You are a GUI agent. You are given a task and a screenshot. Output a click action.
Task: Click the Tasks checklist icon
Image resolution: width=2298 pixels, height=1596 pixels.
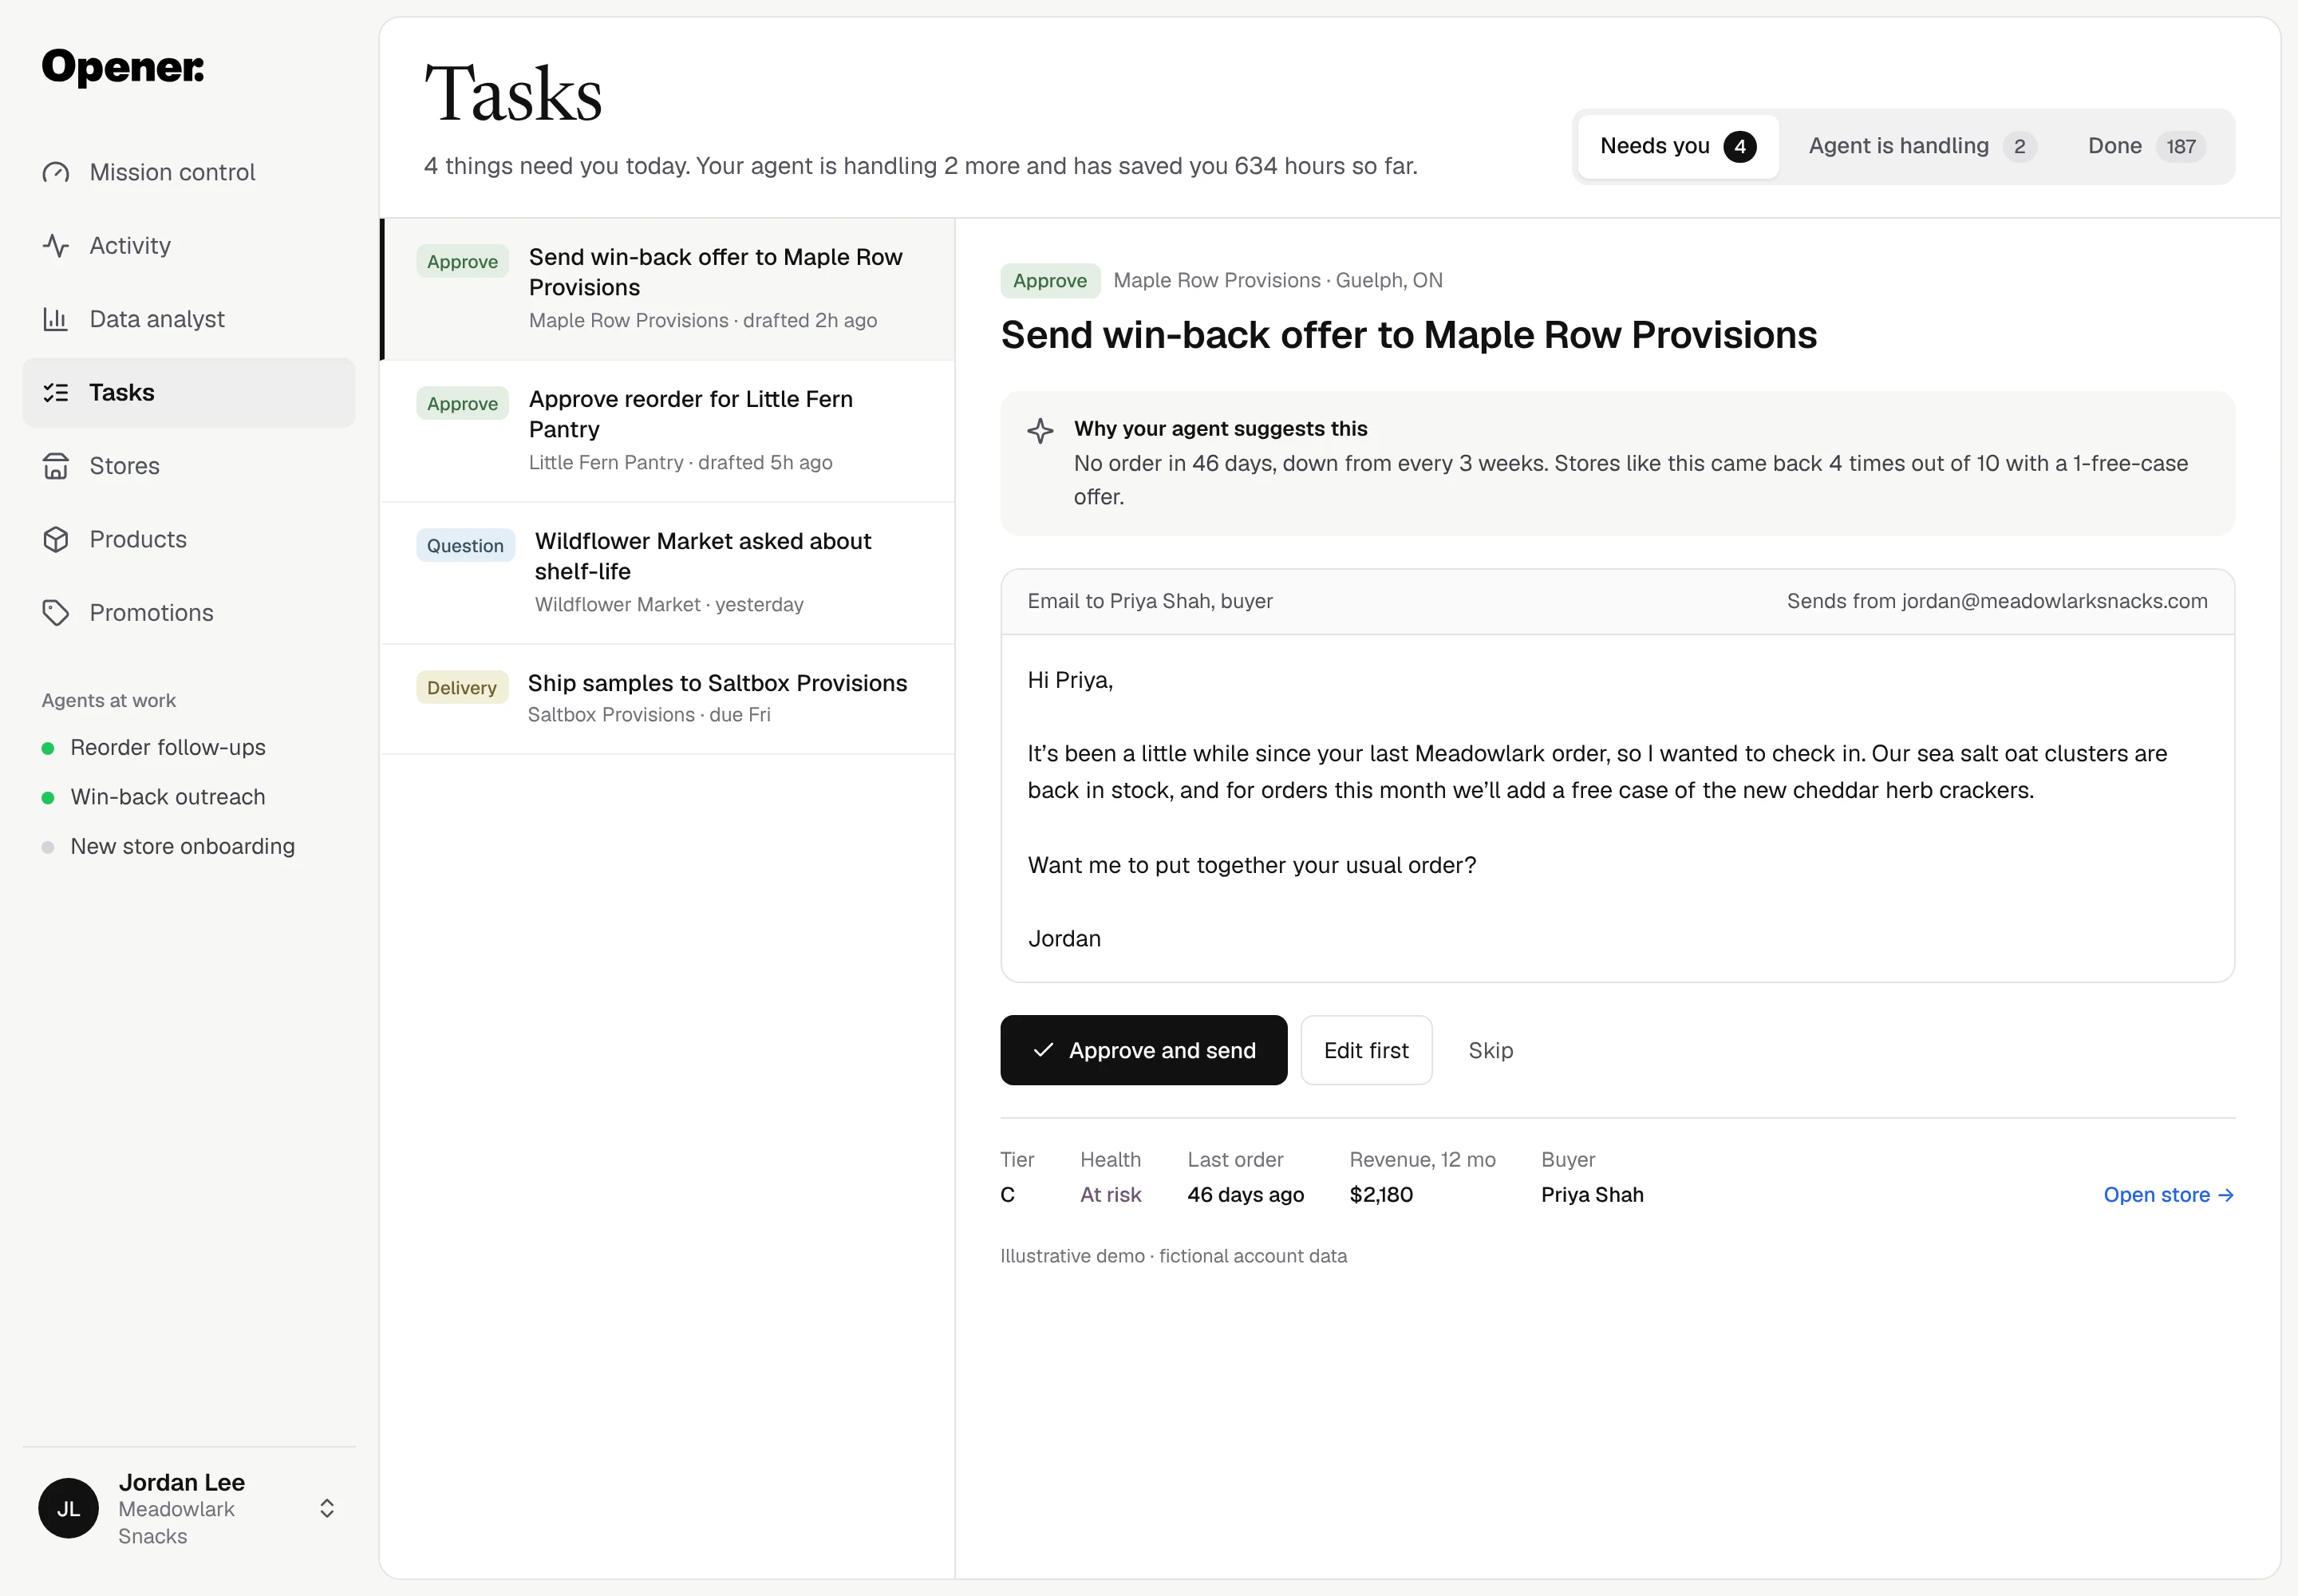(x=56, y=393)
